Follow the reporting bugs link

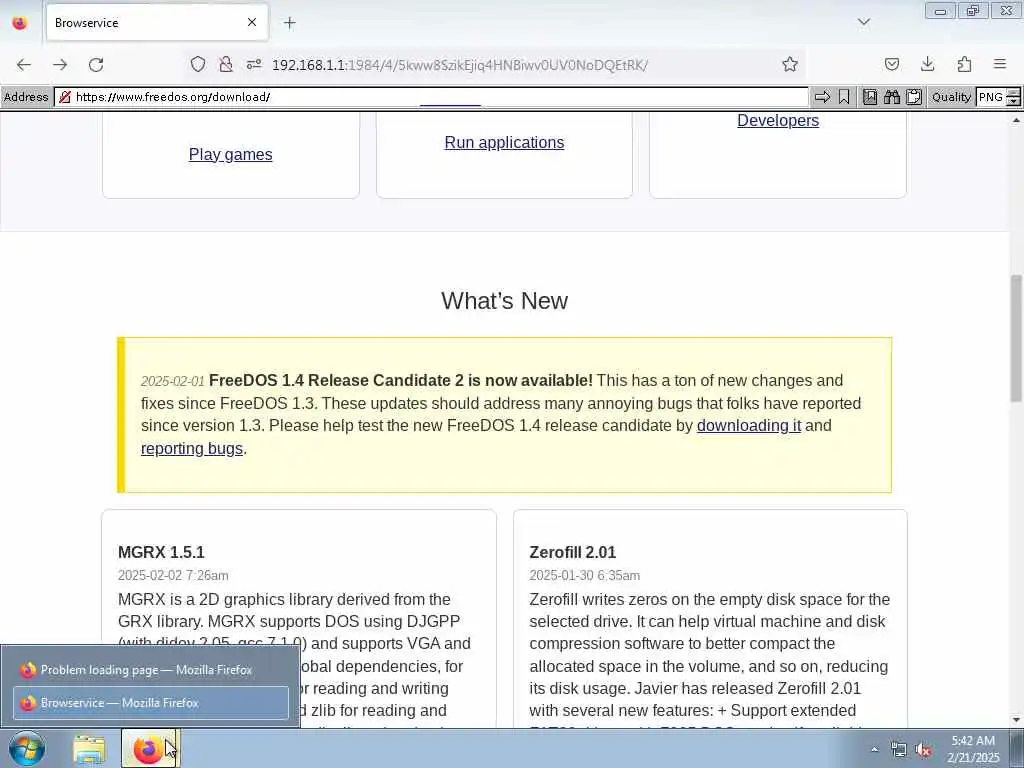click(192, 448)
